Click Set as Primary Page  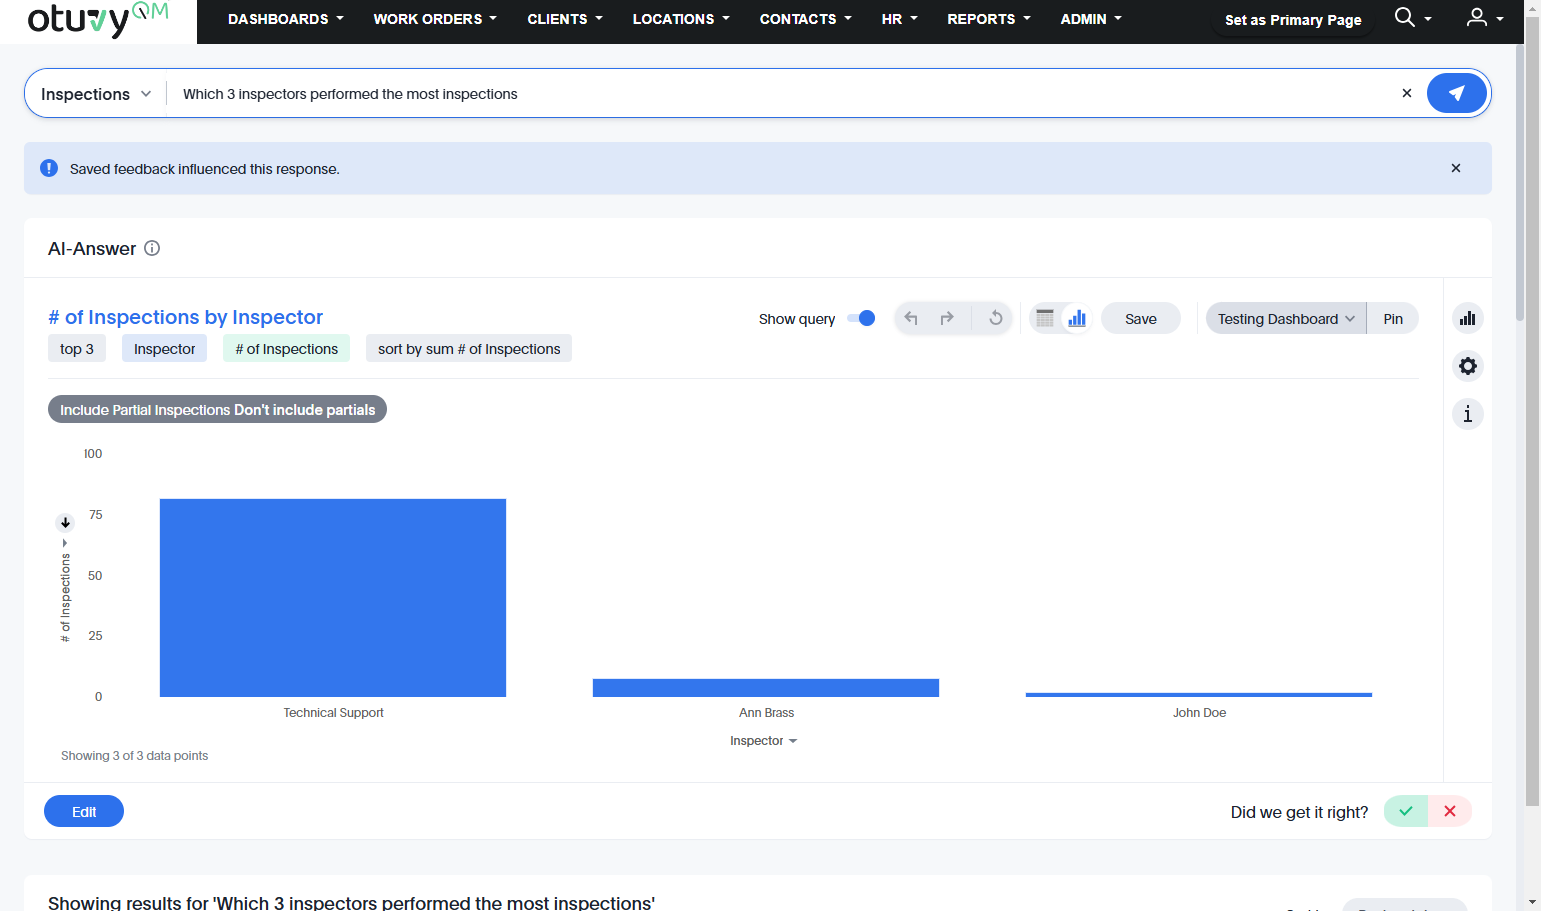point(1293,20)
